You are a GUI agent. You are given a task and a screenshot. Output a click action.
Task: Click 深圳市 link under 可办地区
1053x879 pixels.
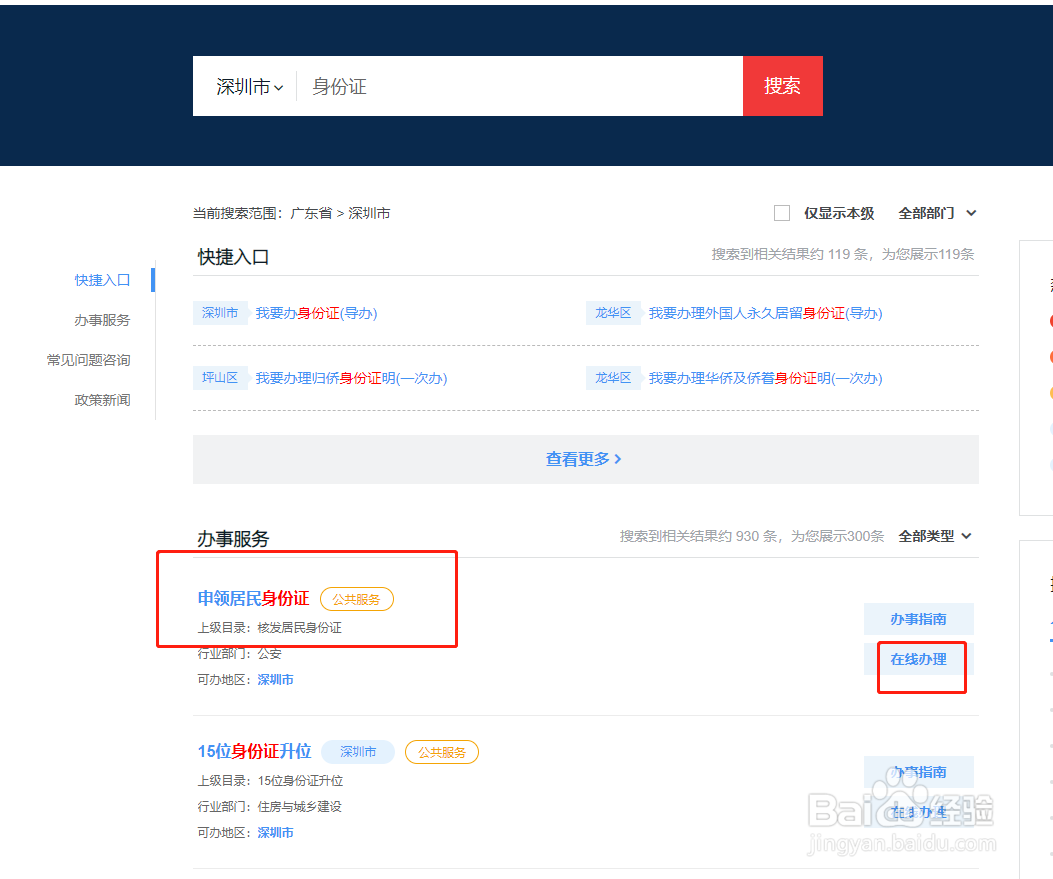(275, 679)
